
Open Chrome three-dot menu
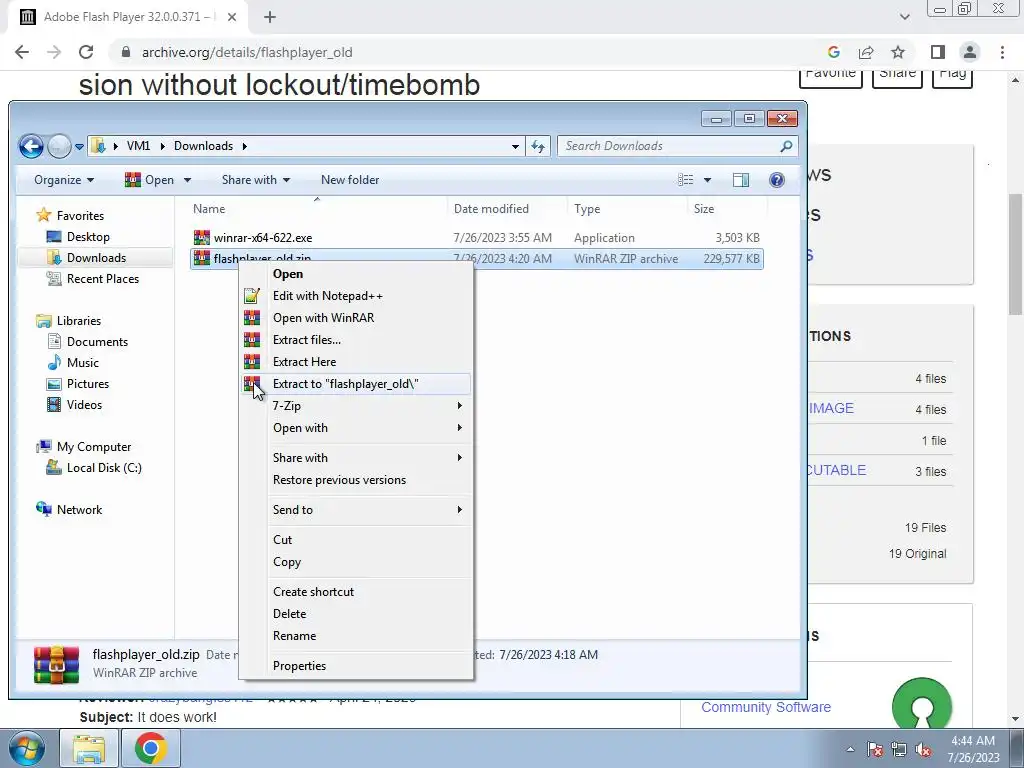(1002, 52)
